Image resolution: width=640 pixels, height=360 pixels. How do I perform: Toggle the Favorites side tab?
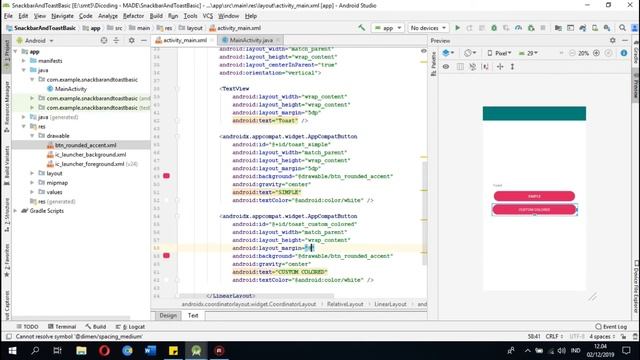7,260
